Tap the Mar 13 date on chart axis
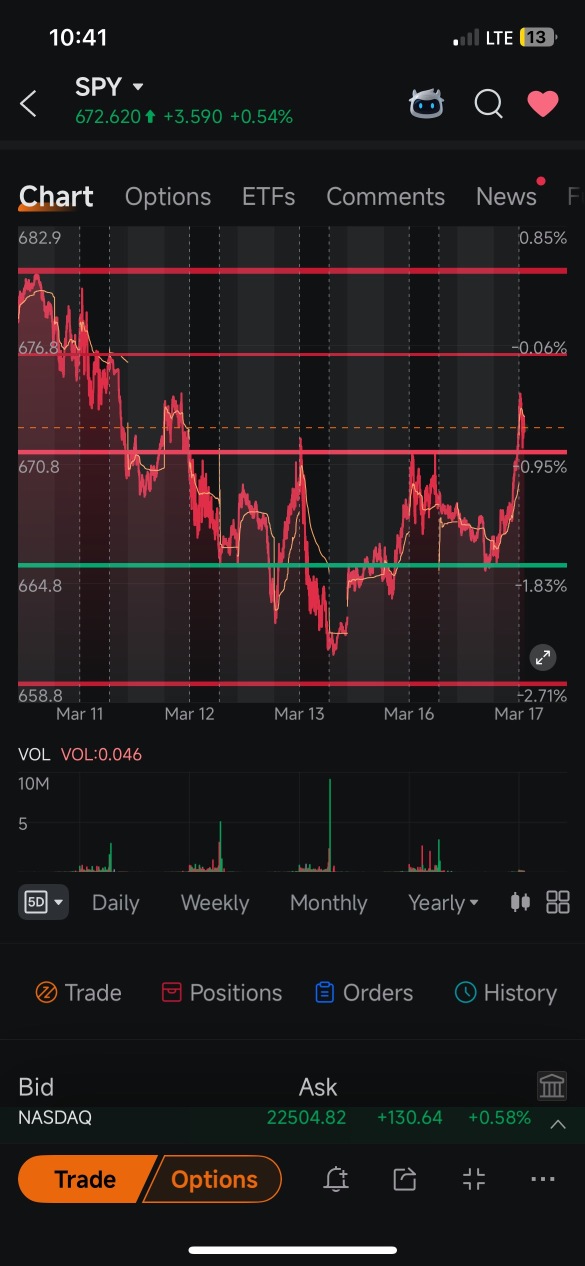Screen dimensions: 585x1266 (x=299, y=714)
